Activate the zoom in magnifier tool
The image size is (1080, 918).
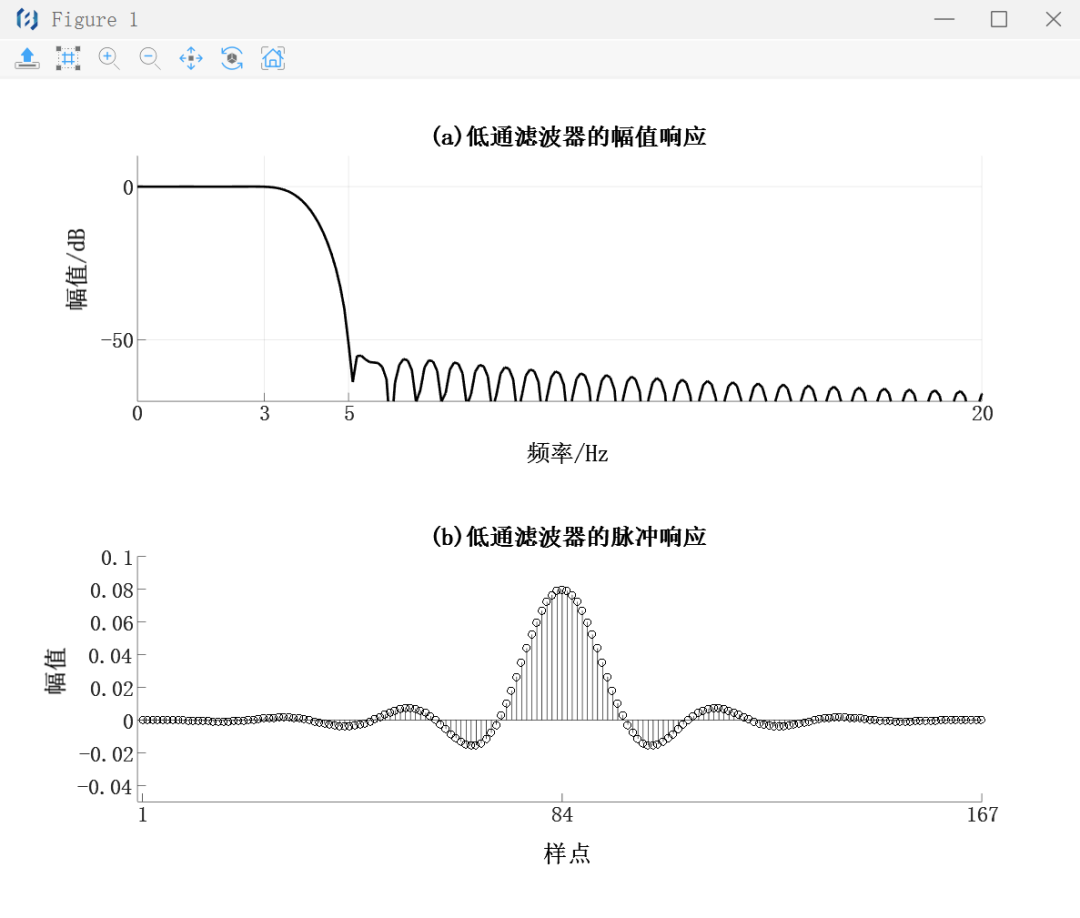[x=109, y=58]
